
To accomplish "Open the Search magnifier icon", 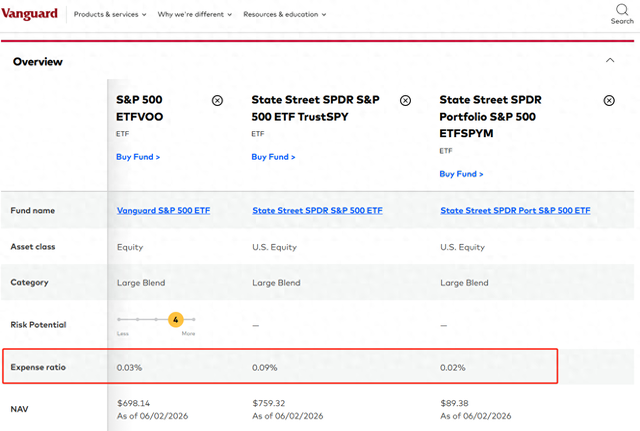I will pos(622,9).
